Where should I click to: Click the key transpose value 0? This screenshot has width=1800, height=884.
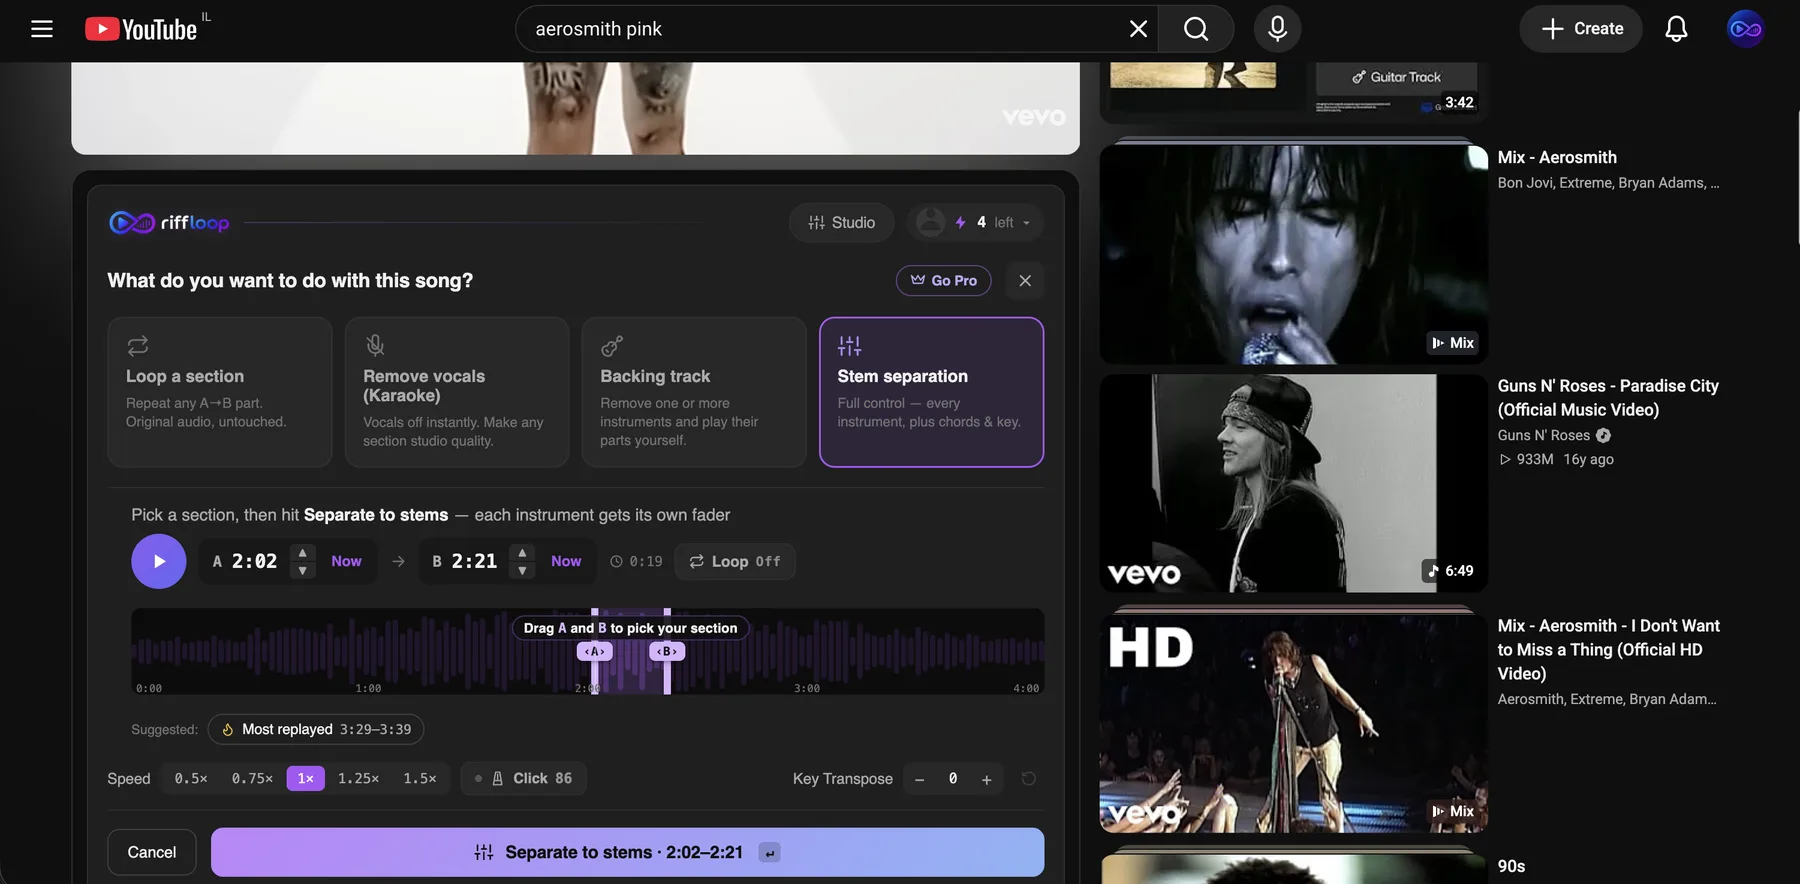click(953, 778)
